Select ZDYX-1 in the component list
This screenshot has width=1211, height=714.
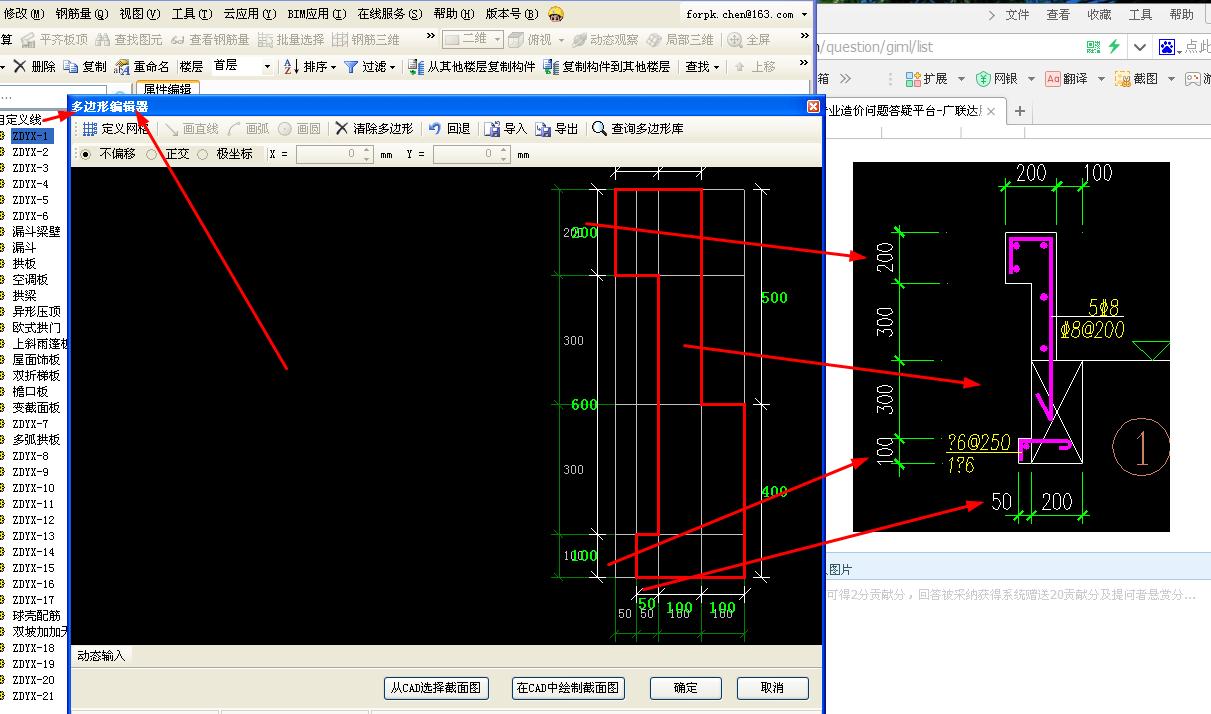[30, 136]
